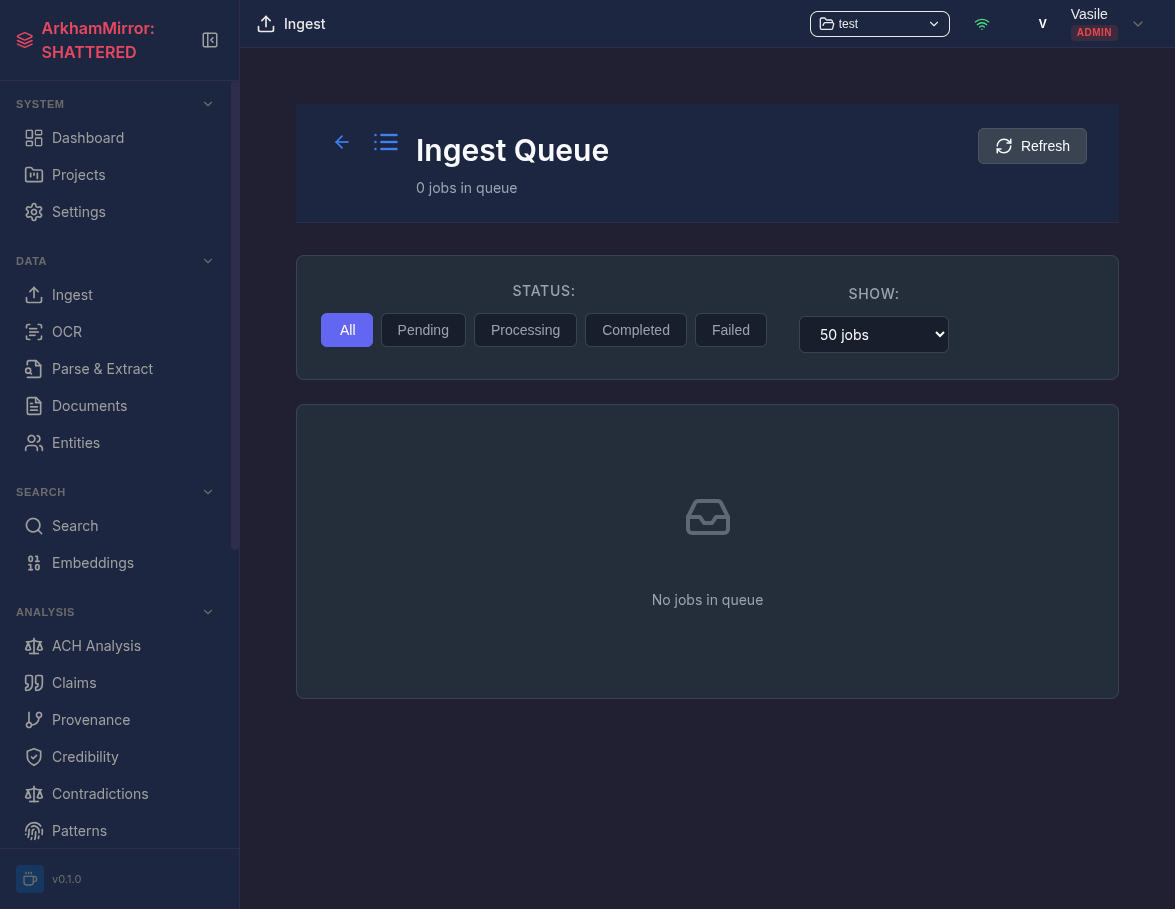Click the ArkhamMirror: SHATTERED title link
Screen dimensions: 1175x909
tap(98, 40)
